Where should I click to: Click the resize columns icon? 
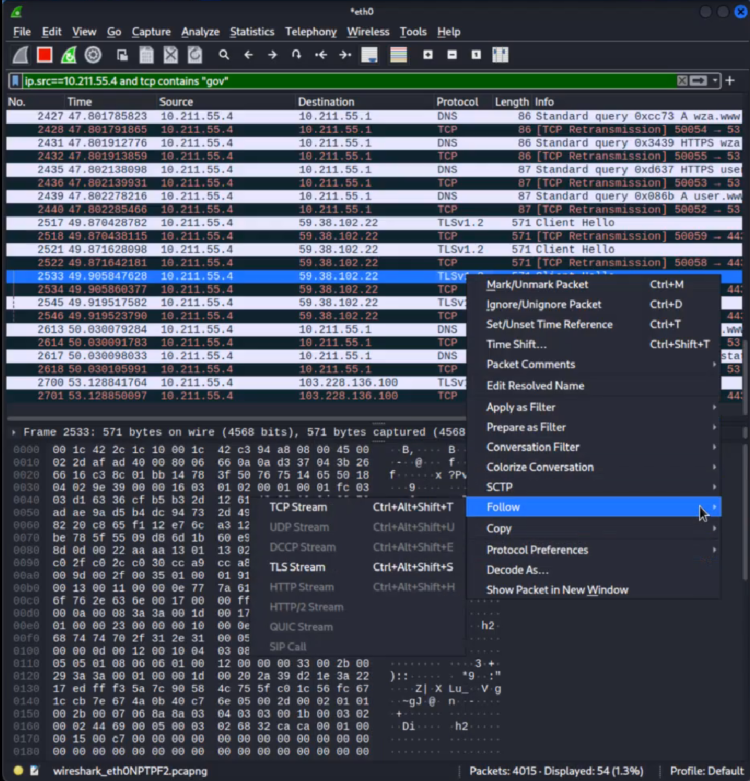click(500, 55)
